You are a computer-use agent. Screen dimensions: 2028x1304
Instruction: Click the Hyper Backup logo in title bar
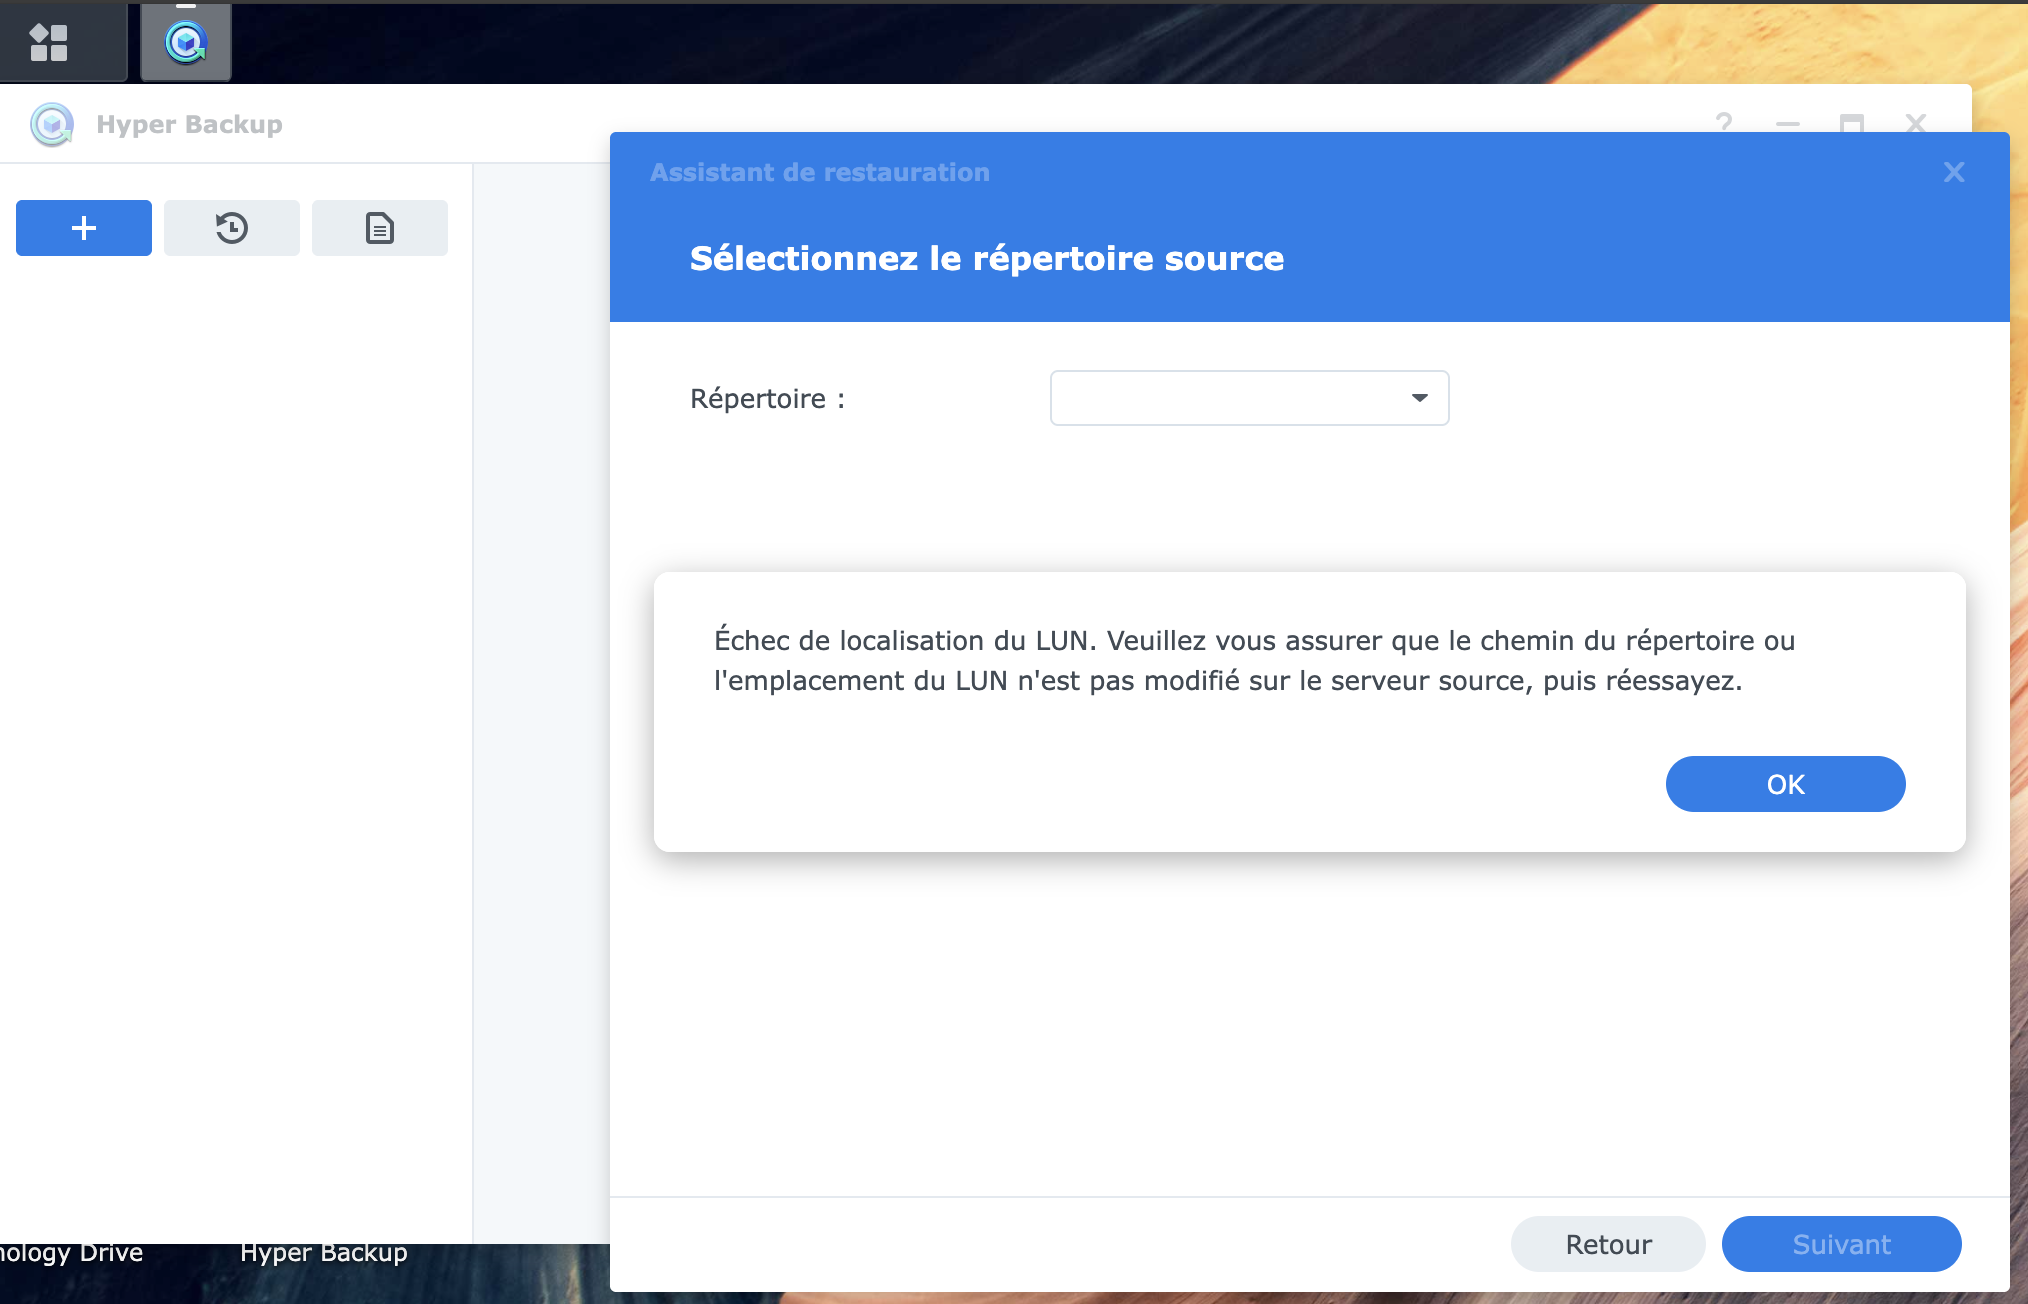click(x=52, y=125)
